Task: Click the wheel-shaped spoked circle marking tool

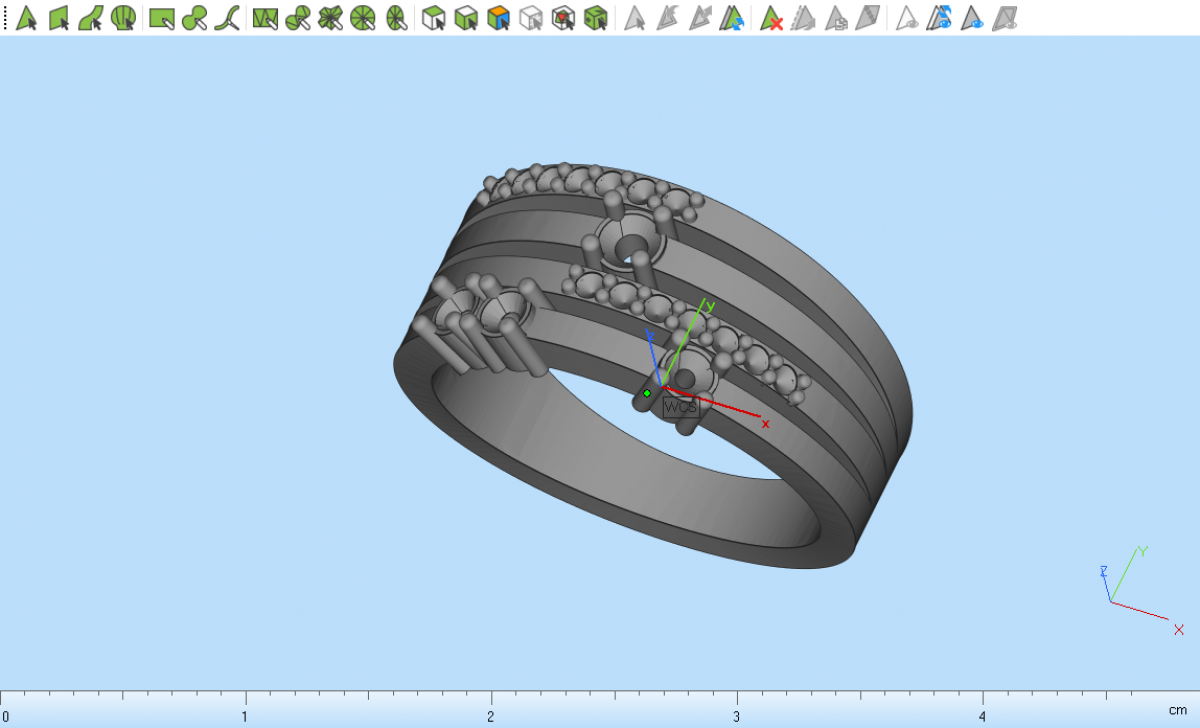Action: [363, 17]
